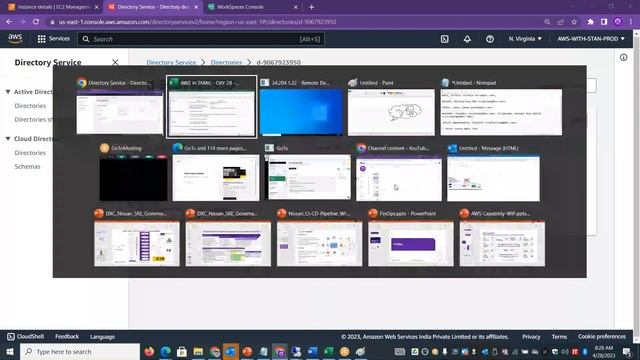Open Chrome three-dot menu
Screen dimensions: 640x360
pyautogui.click(x=631, y=22)
